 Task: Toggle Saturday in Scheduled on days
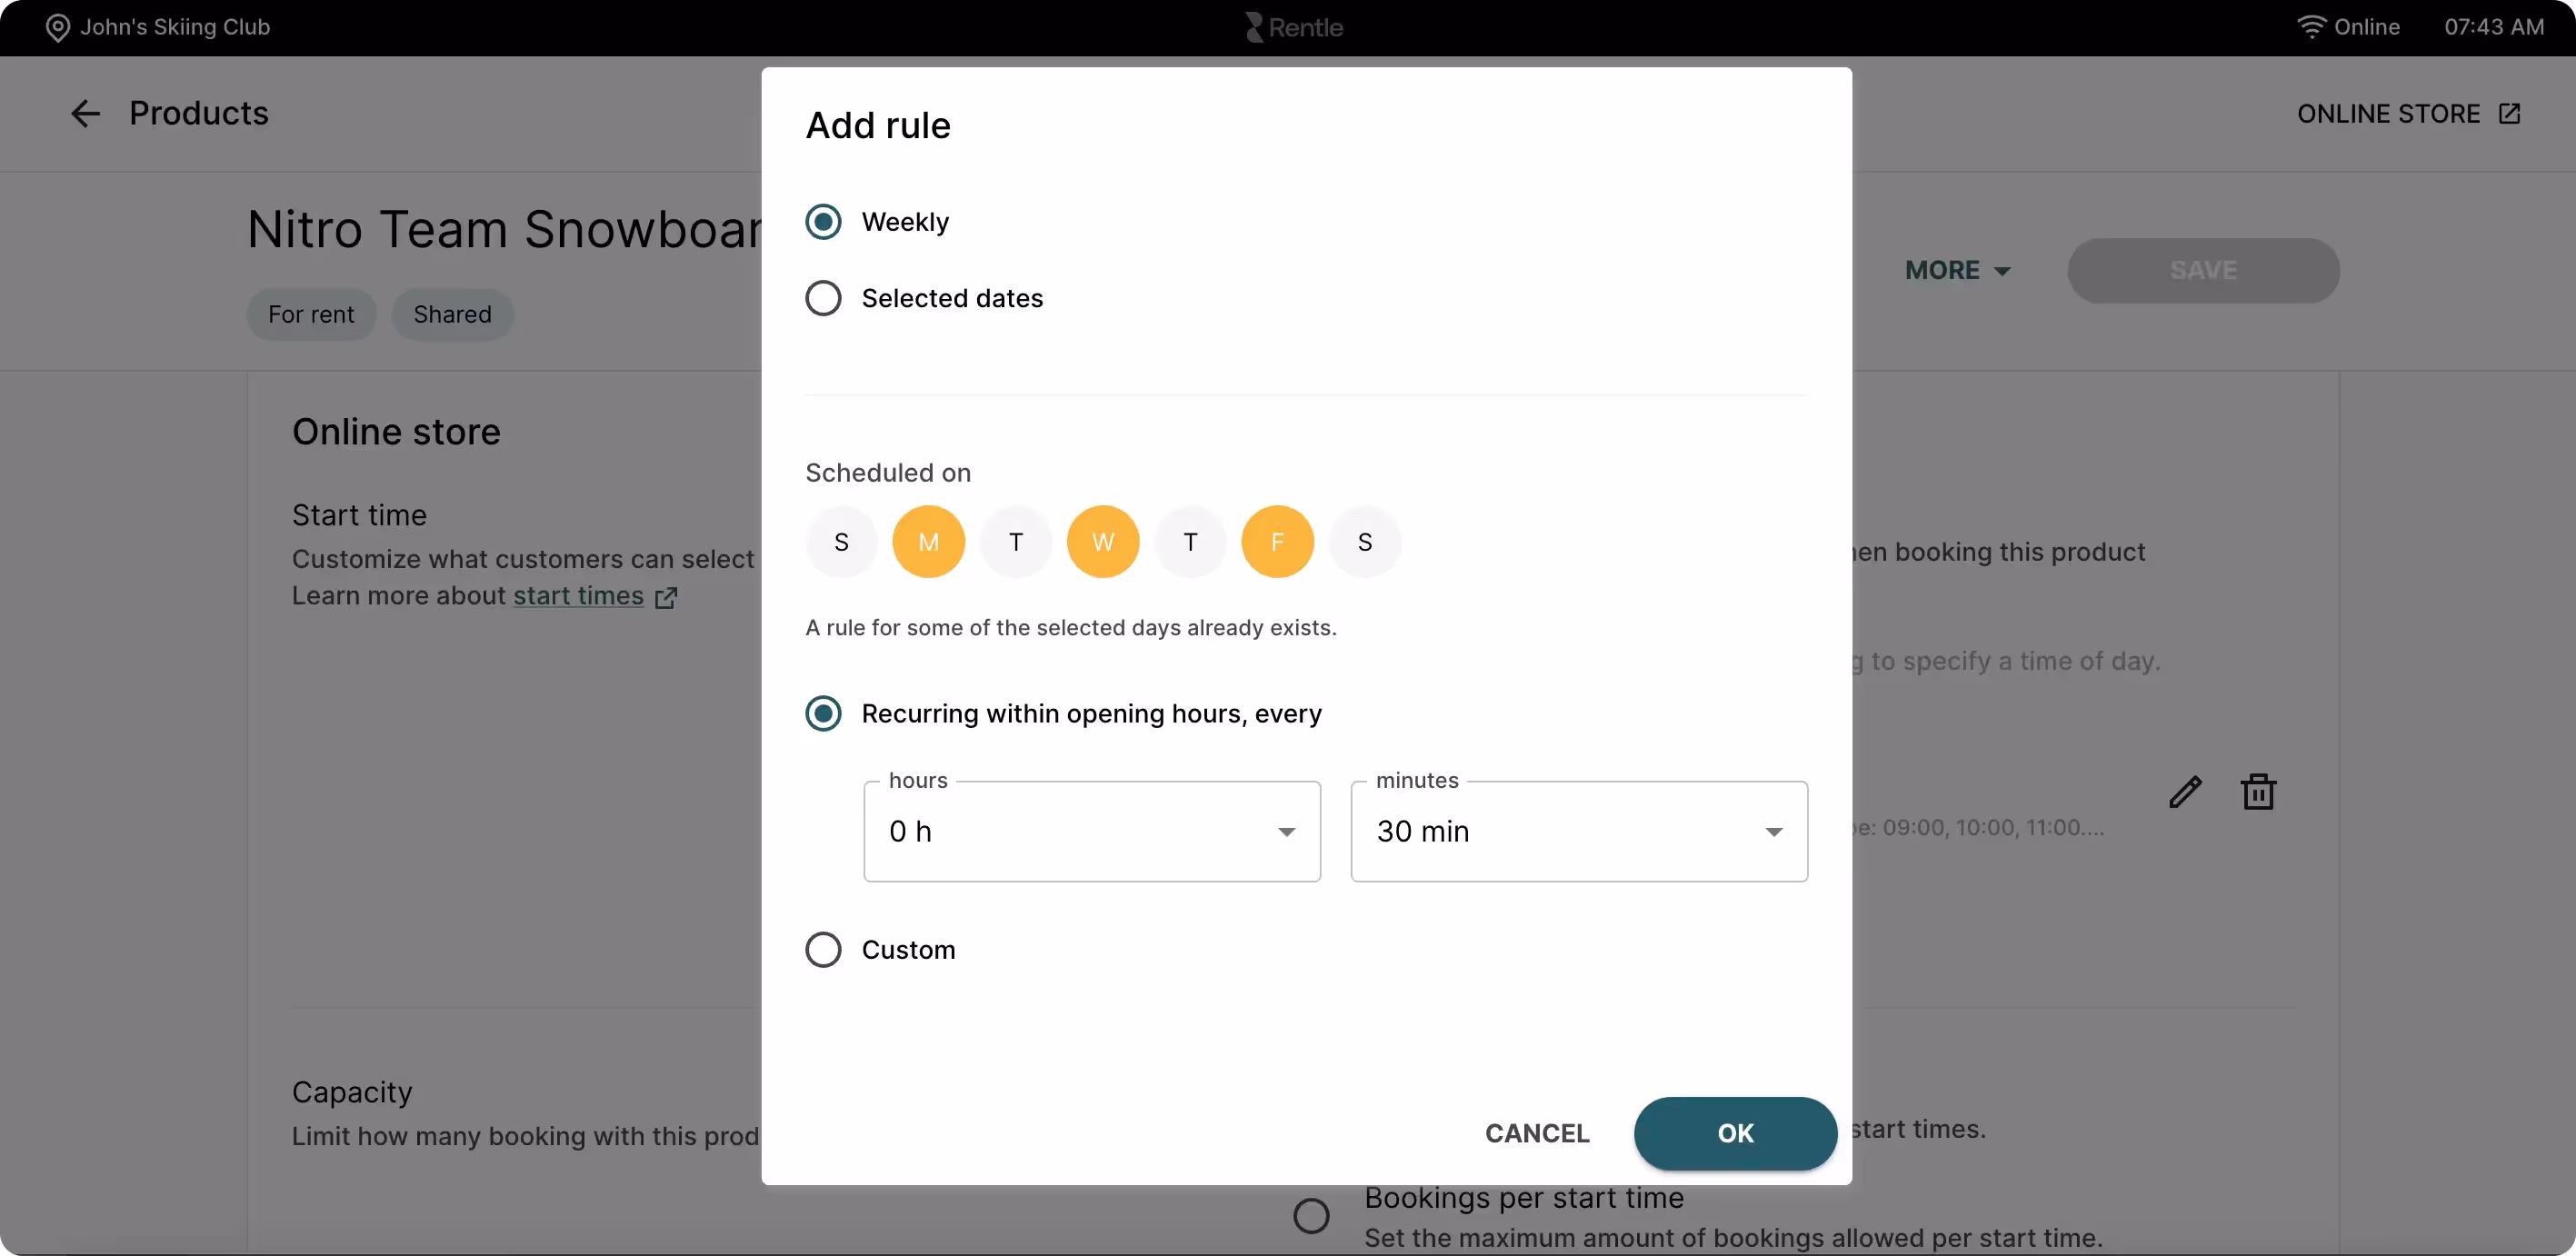coord(1365,541)
